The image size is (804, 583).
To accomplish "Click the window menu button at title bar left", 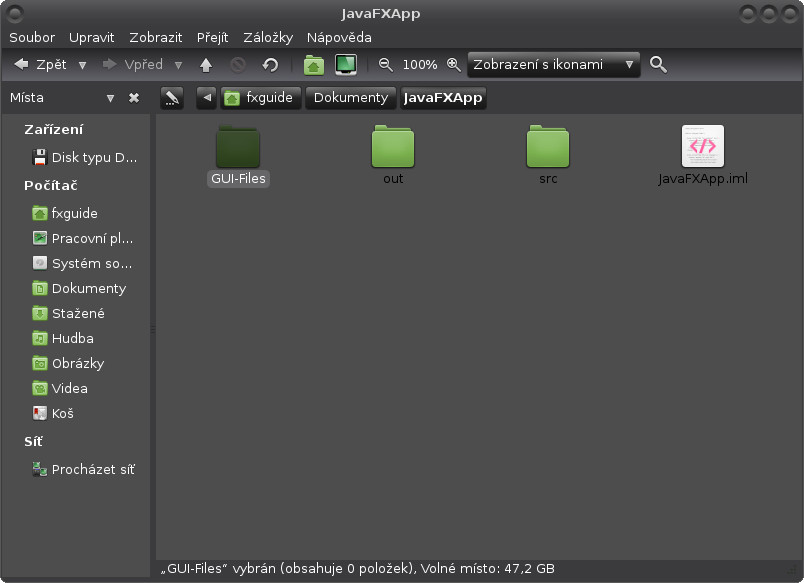I will point(15,14).
